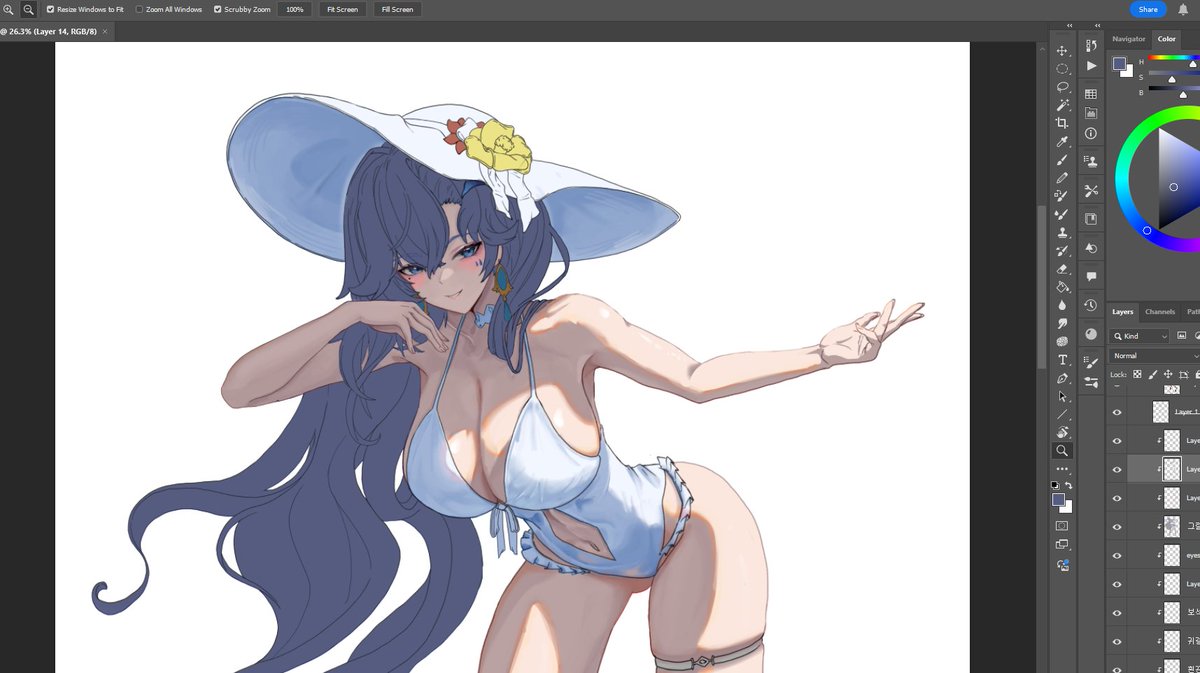Open the Comments speech bubble panel
This screenshot has width=1200, height=673.
tap(1091, 276)
